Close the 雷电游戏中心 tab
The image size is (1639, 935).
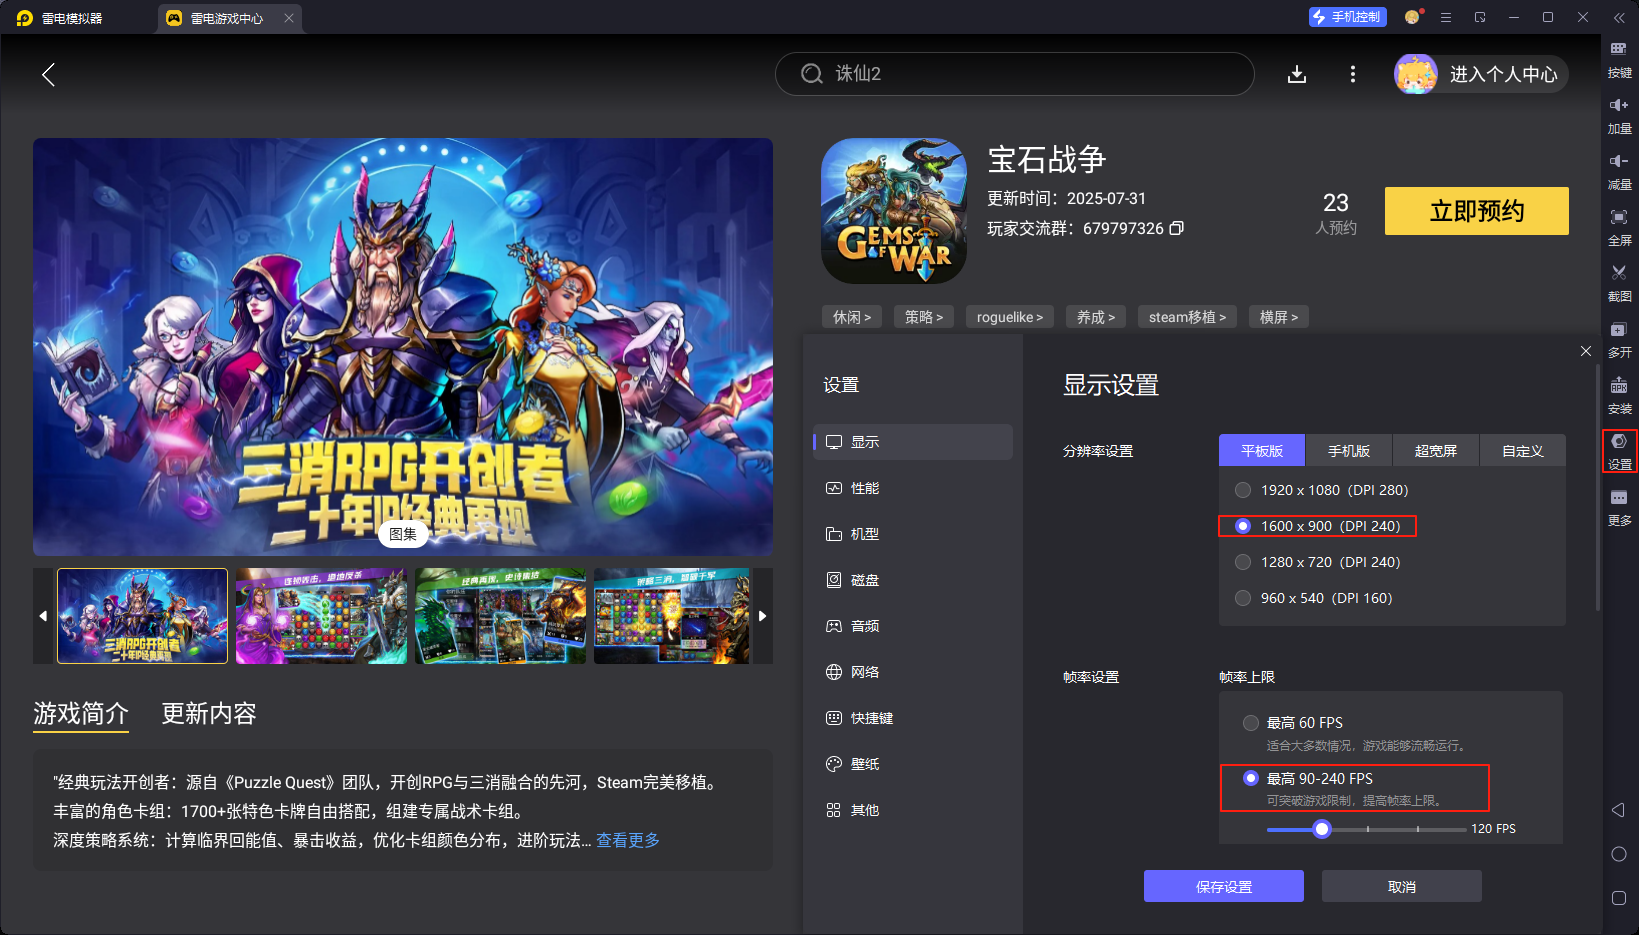pyautogui.click(x=289, y=18)
